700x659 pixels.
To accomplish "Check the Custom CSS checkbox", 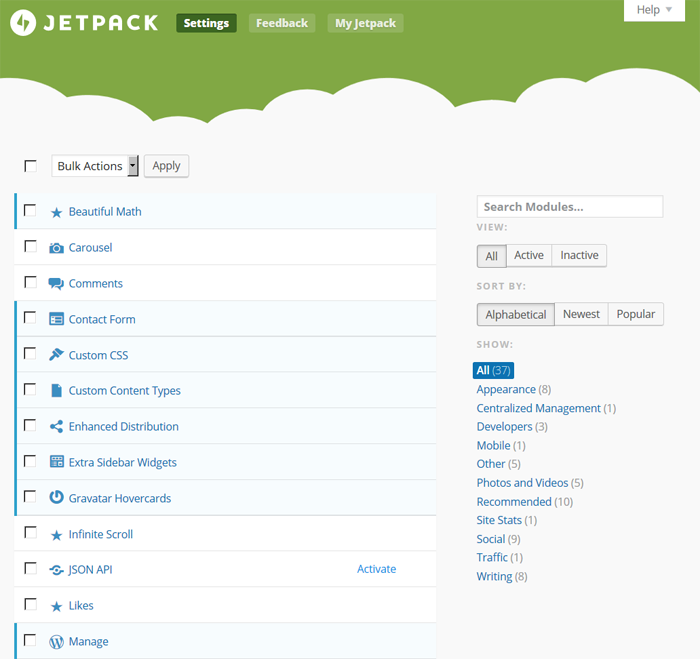I will pyautogui.click(x=30, y=353).
